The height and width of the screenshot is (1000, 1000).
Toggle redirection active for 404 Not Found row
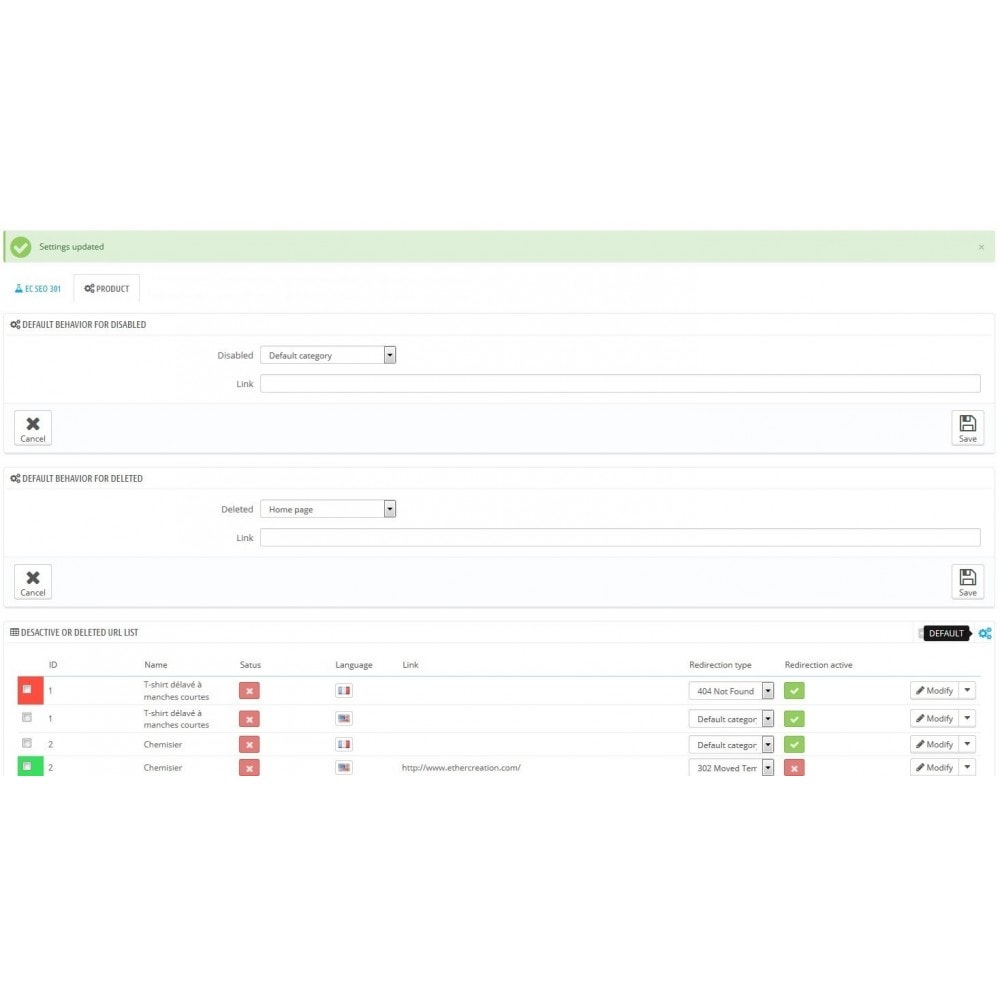[794, 691]
